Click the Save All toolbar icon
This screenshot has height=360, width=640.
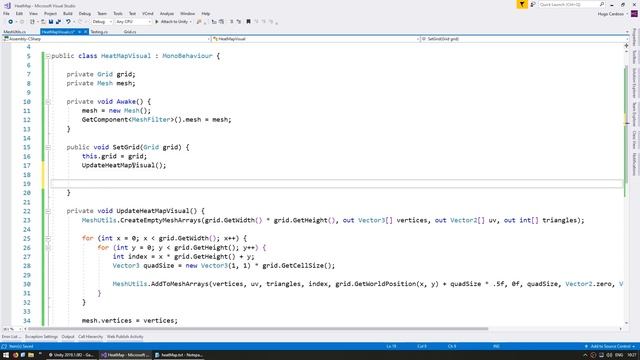tap(58, 22)
